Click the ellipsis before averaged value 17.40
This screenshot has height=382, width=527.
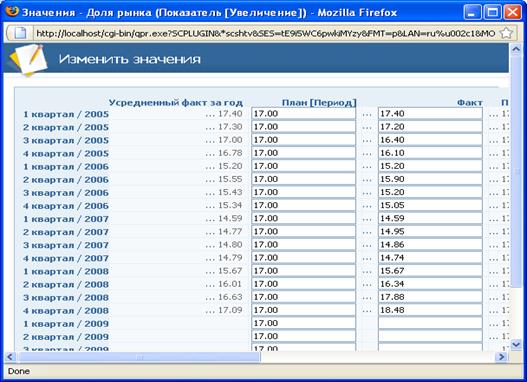pos(210,115)
